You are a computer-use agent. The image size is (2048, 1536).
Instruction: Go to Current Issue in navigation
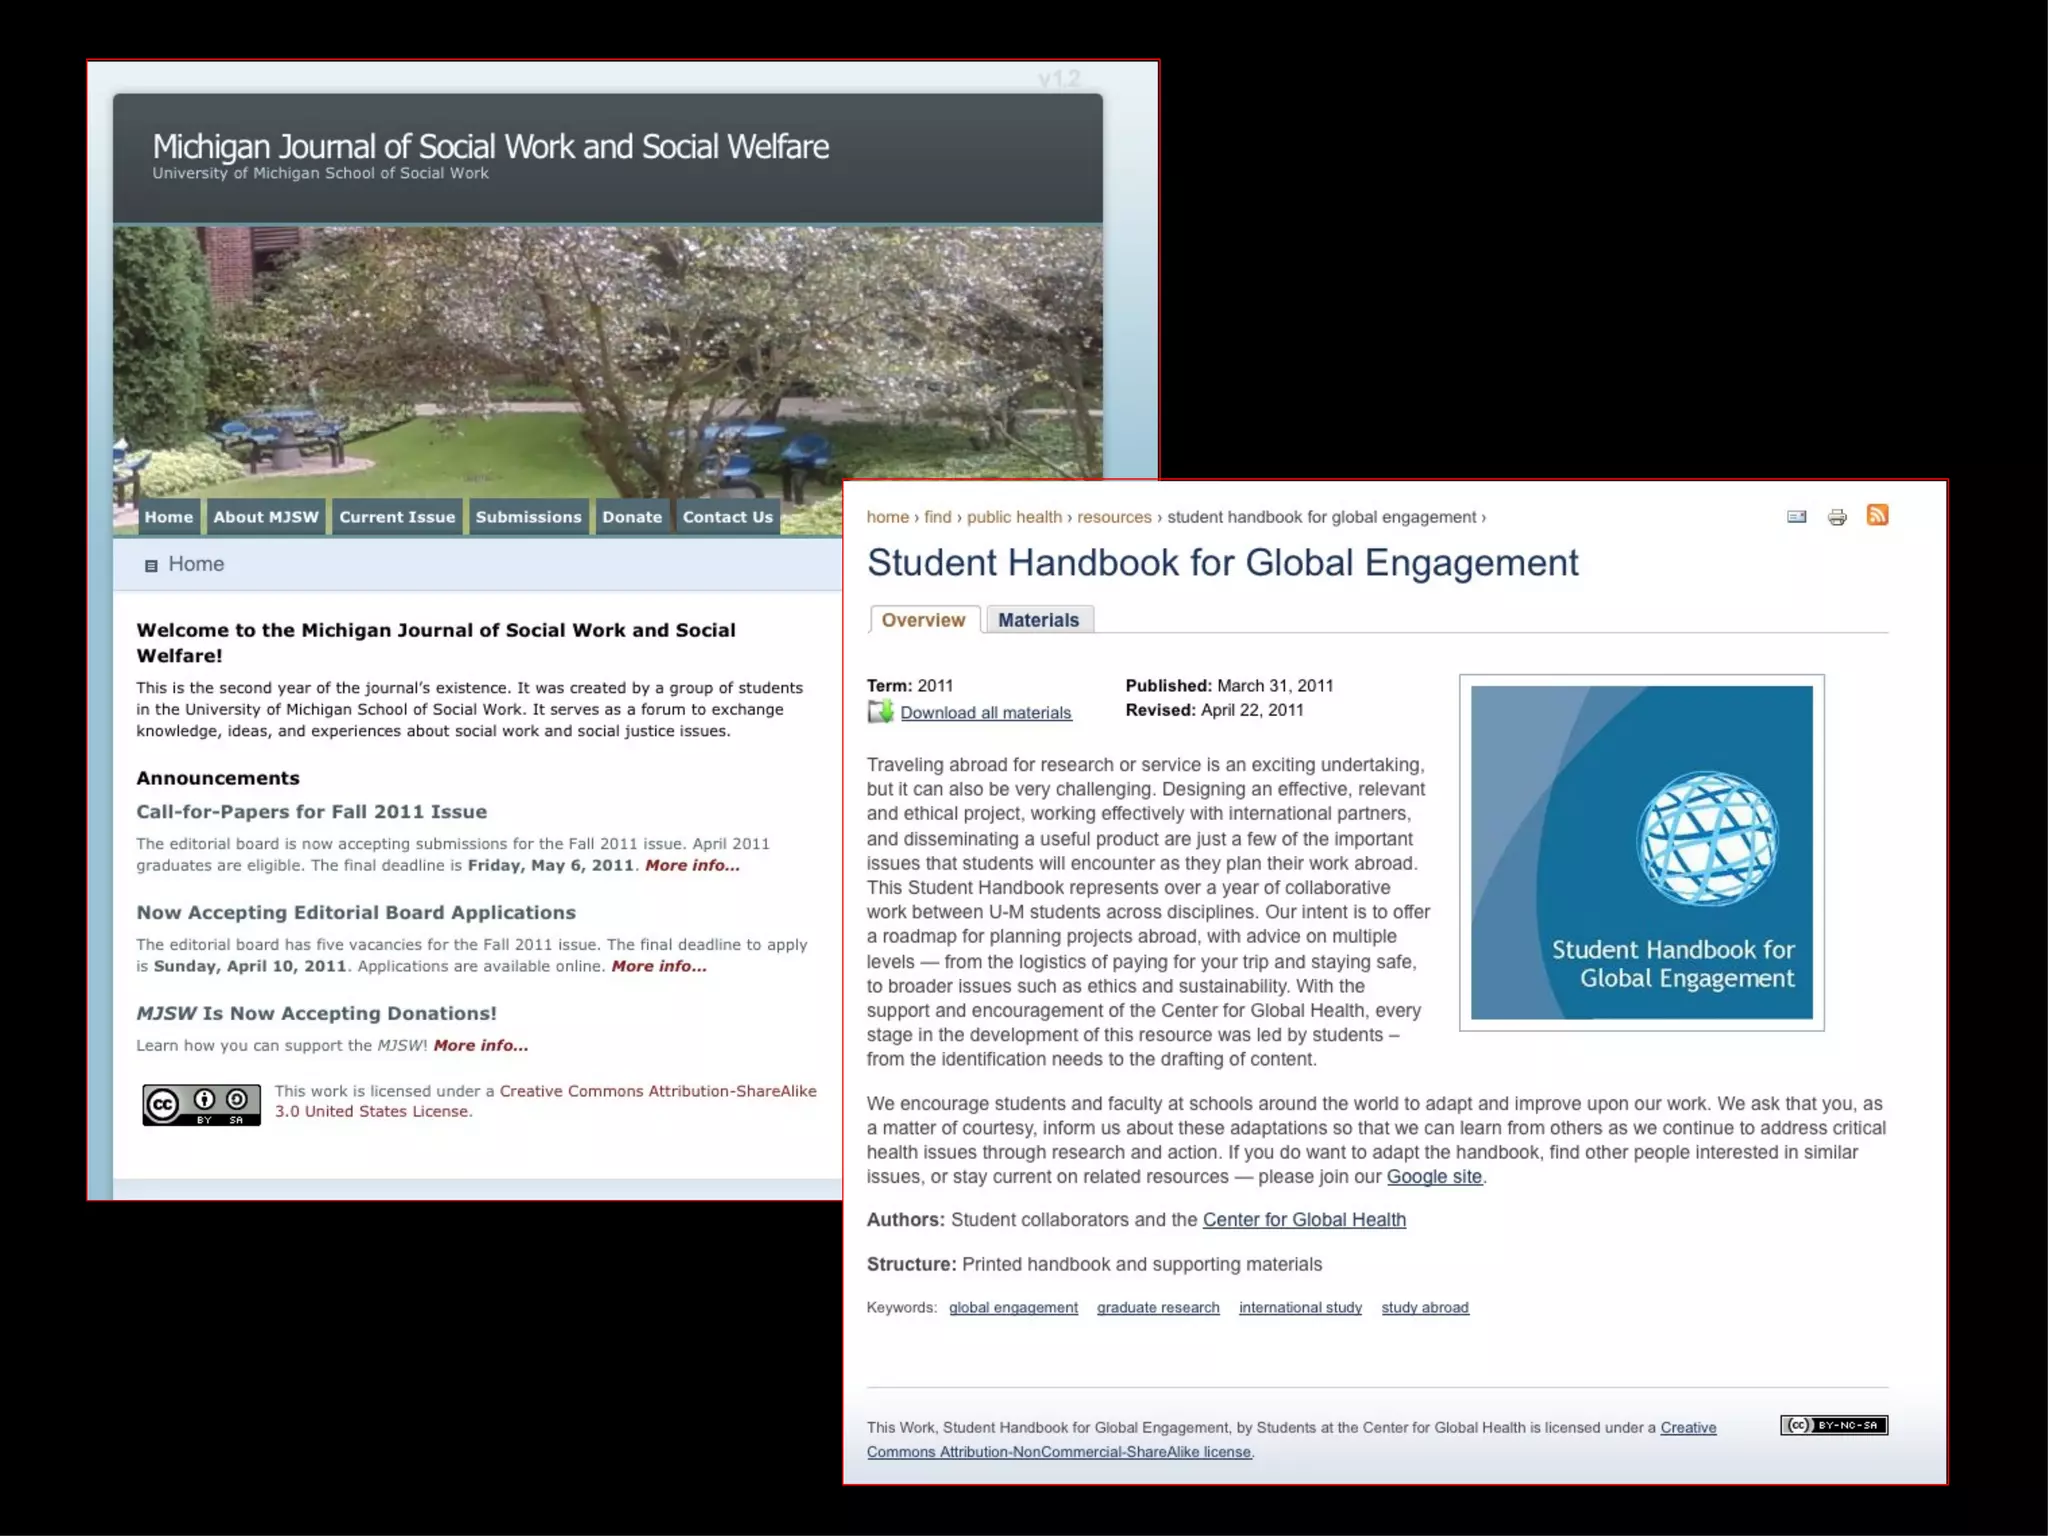(397, 517)
